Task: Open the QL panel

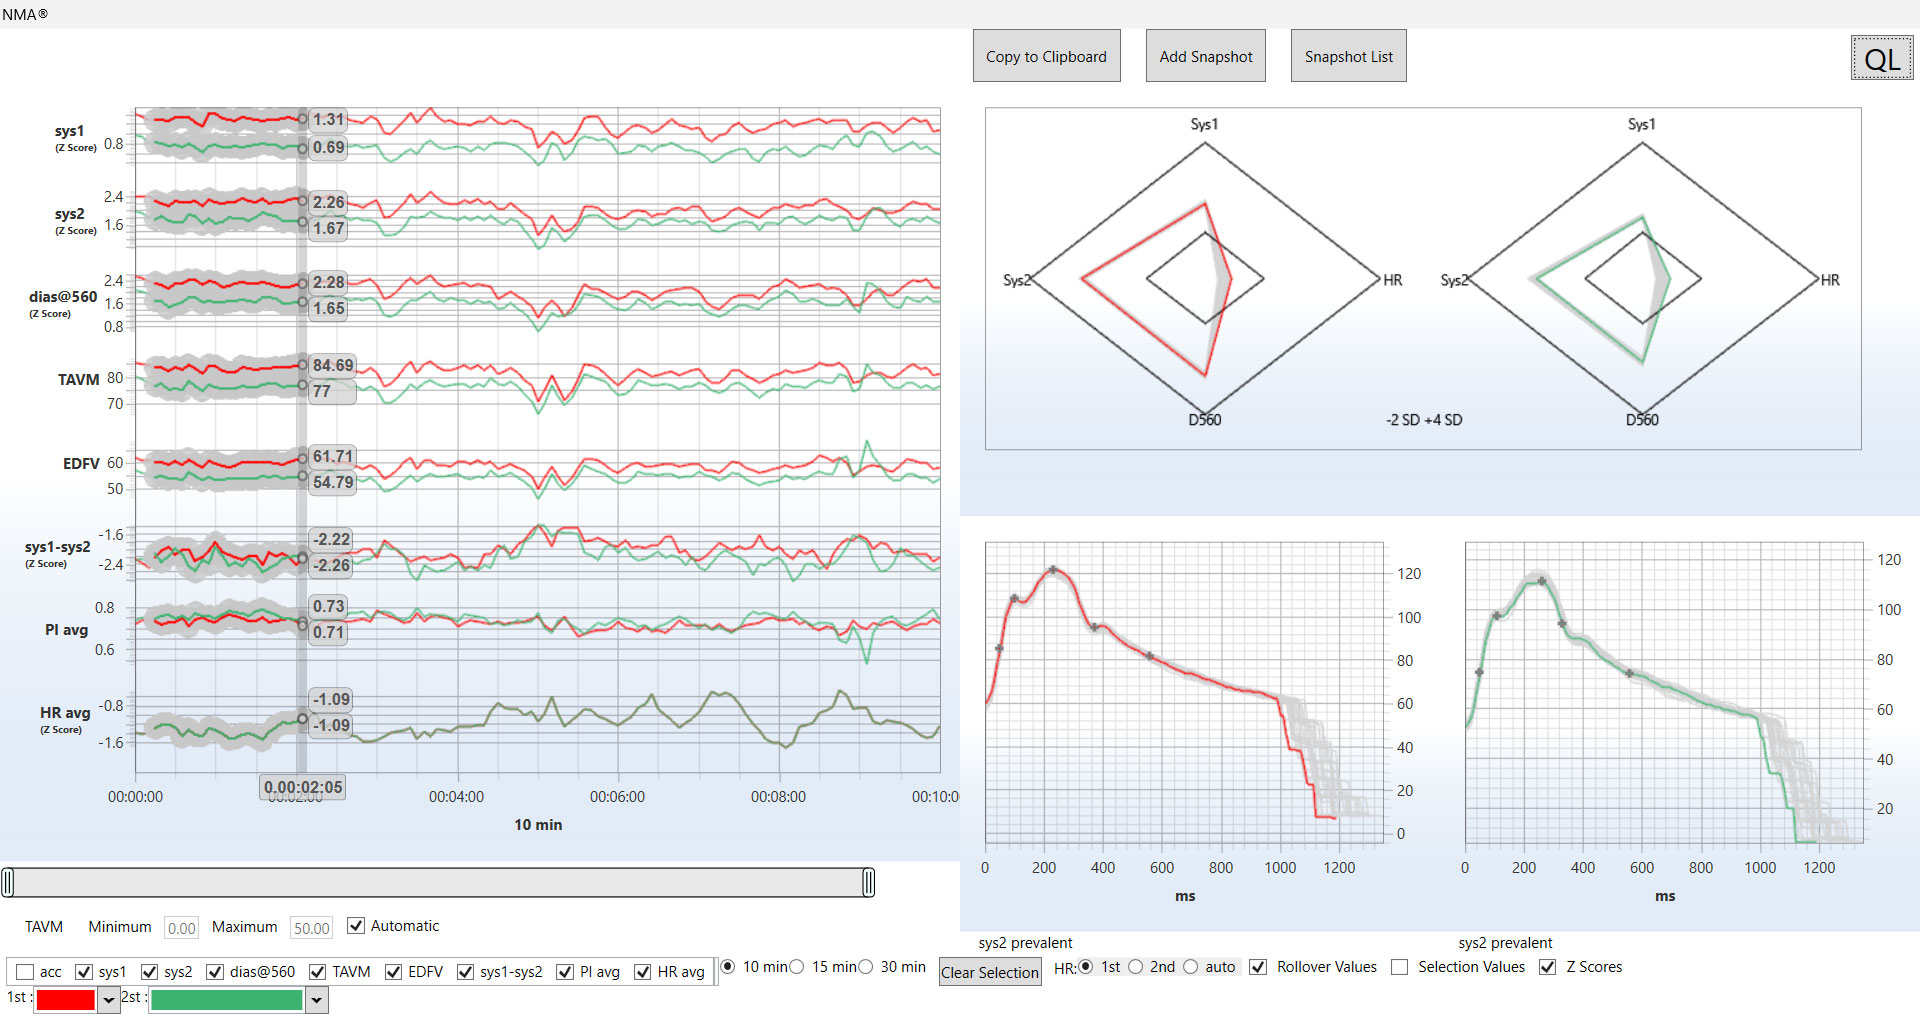Action: (1882, 58)
